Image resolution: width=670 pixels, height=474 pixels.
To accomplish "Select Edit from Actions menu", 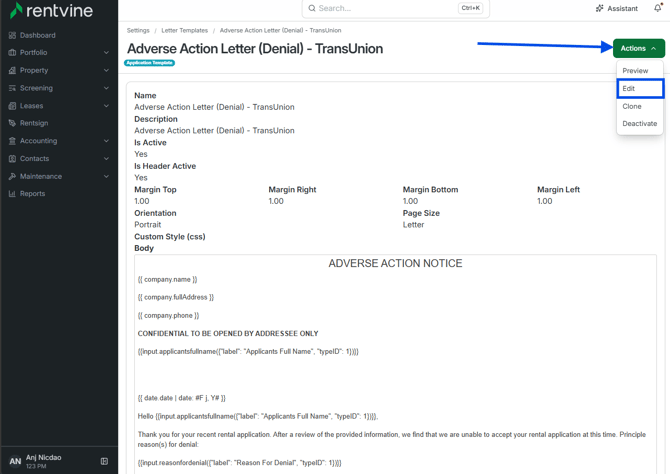I will click(640, 88).
